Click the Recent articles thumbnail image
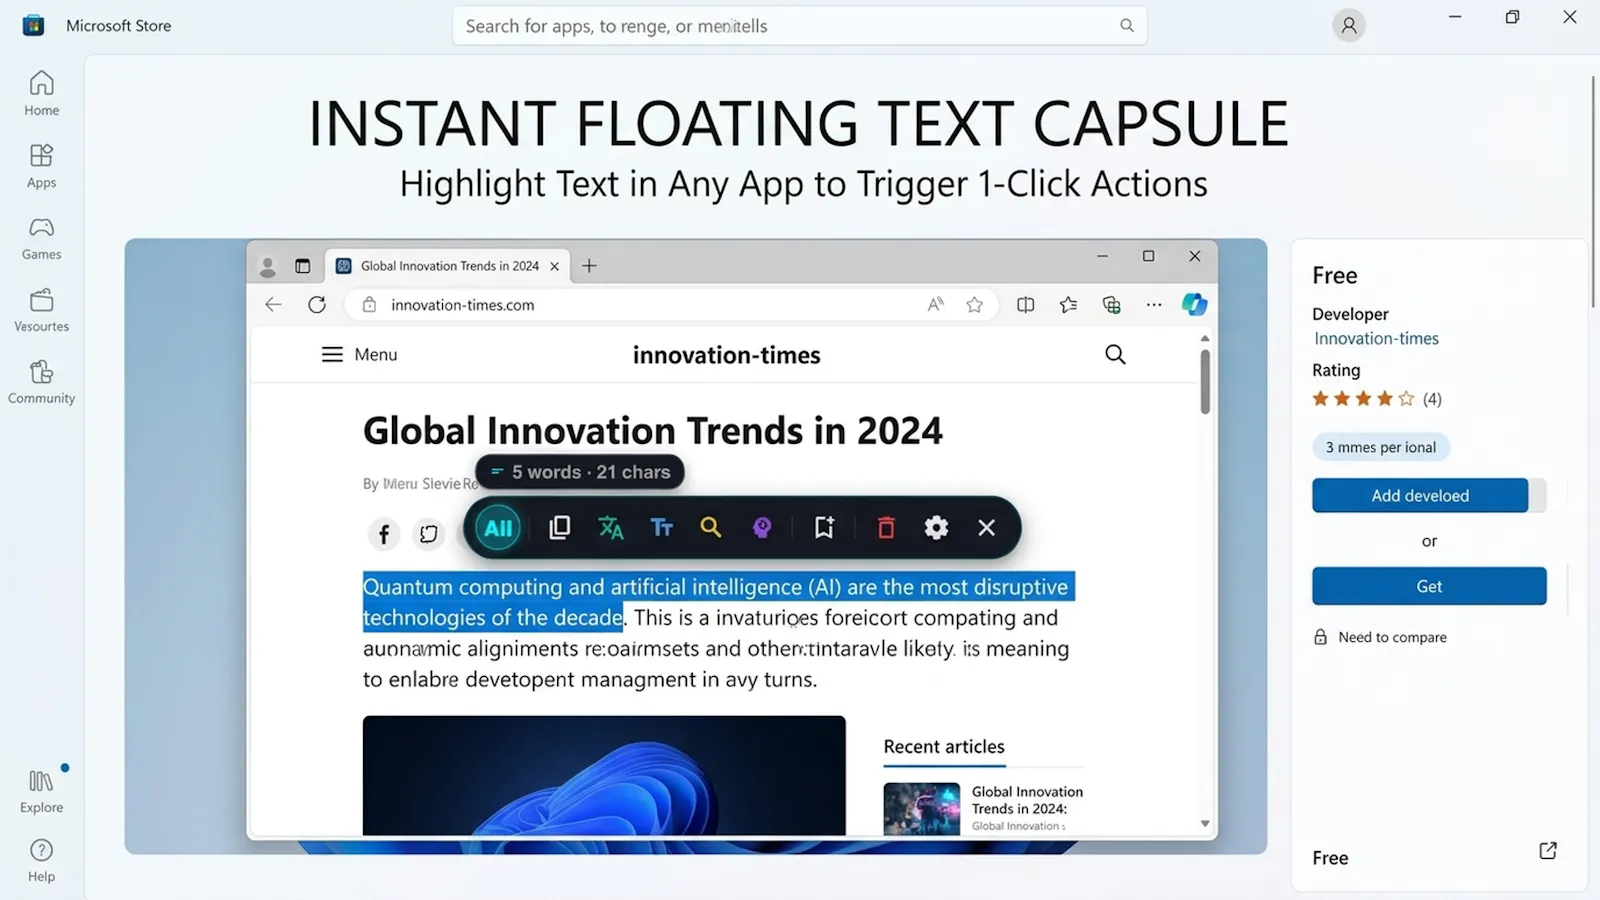1600x900 pixels. pos(922,808)
